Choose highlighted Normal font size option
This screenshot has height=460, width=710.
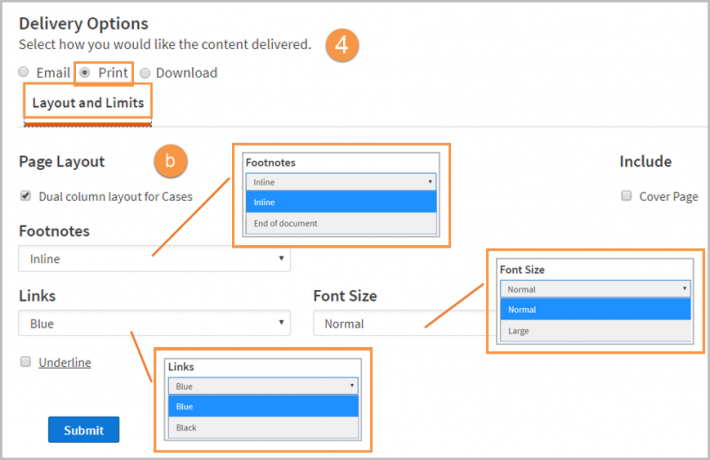[595, 310]
